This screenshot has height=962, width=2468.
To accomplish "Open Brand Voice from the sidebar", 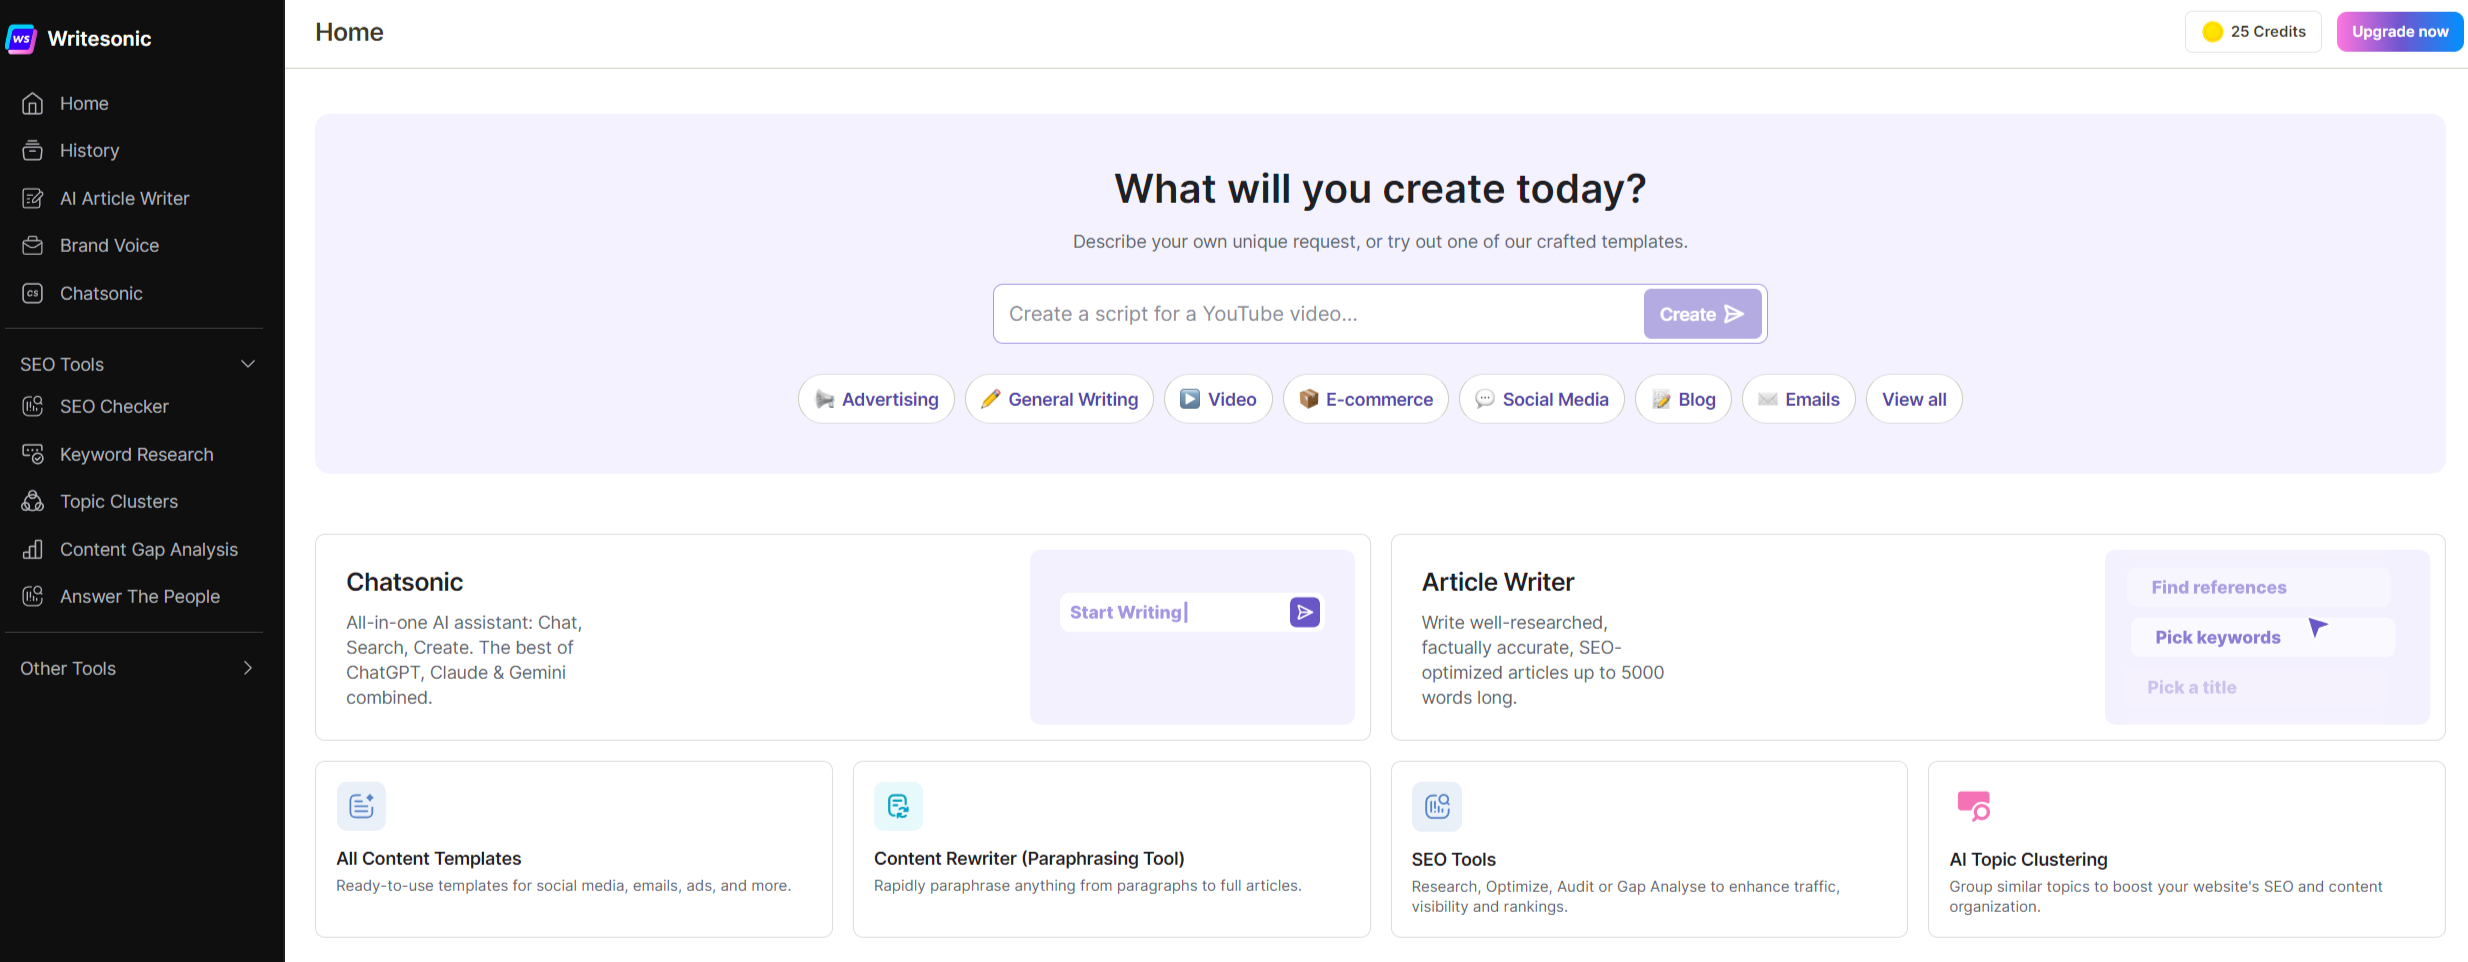I will tap(109, 245).
